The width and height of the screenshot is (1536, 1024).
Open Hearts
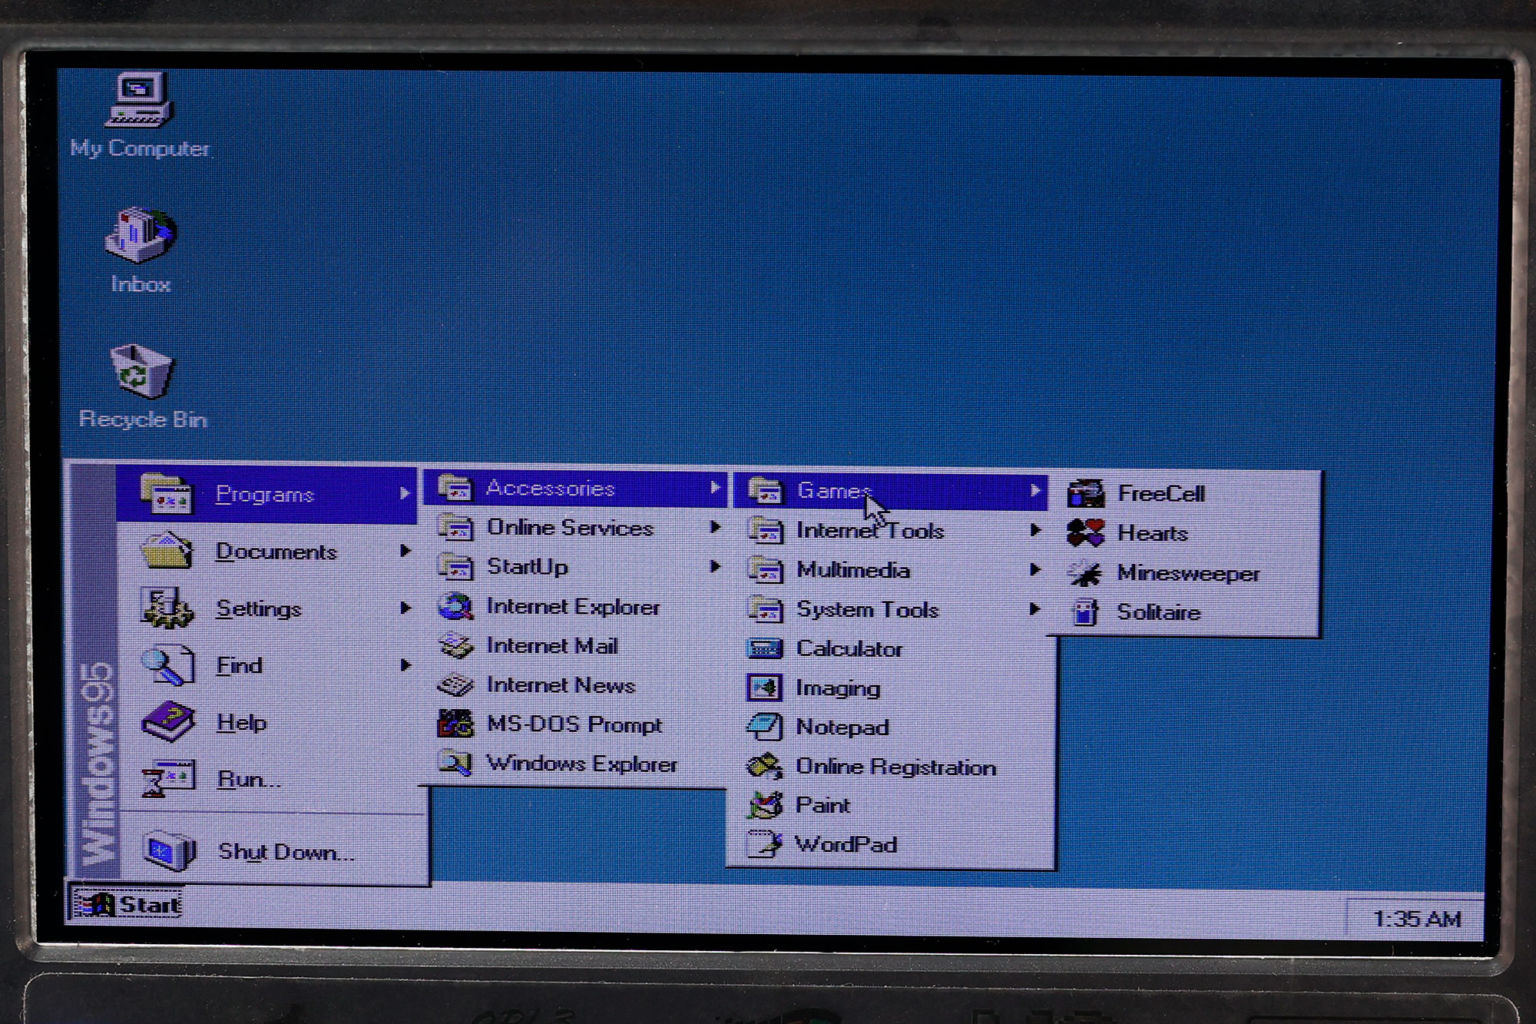point(1151,533)
